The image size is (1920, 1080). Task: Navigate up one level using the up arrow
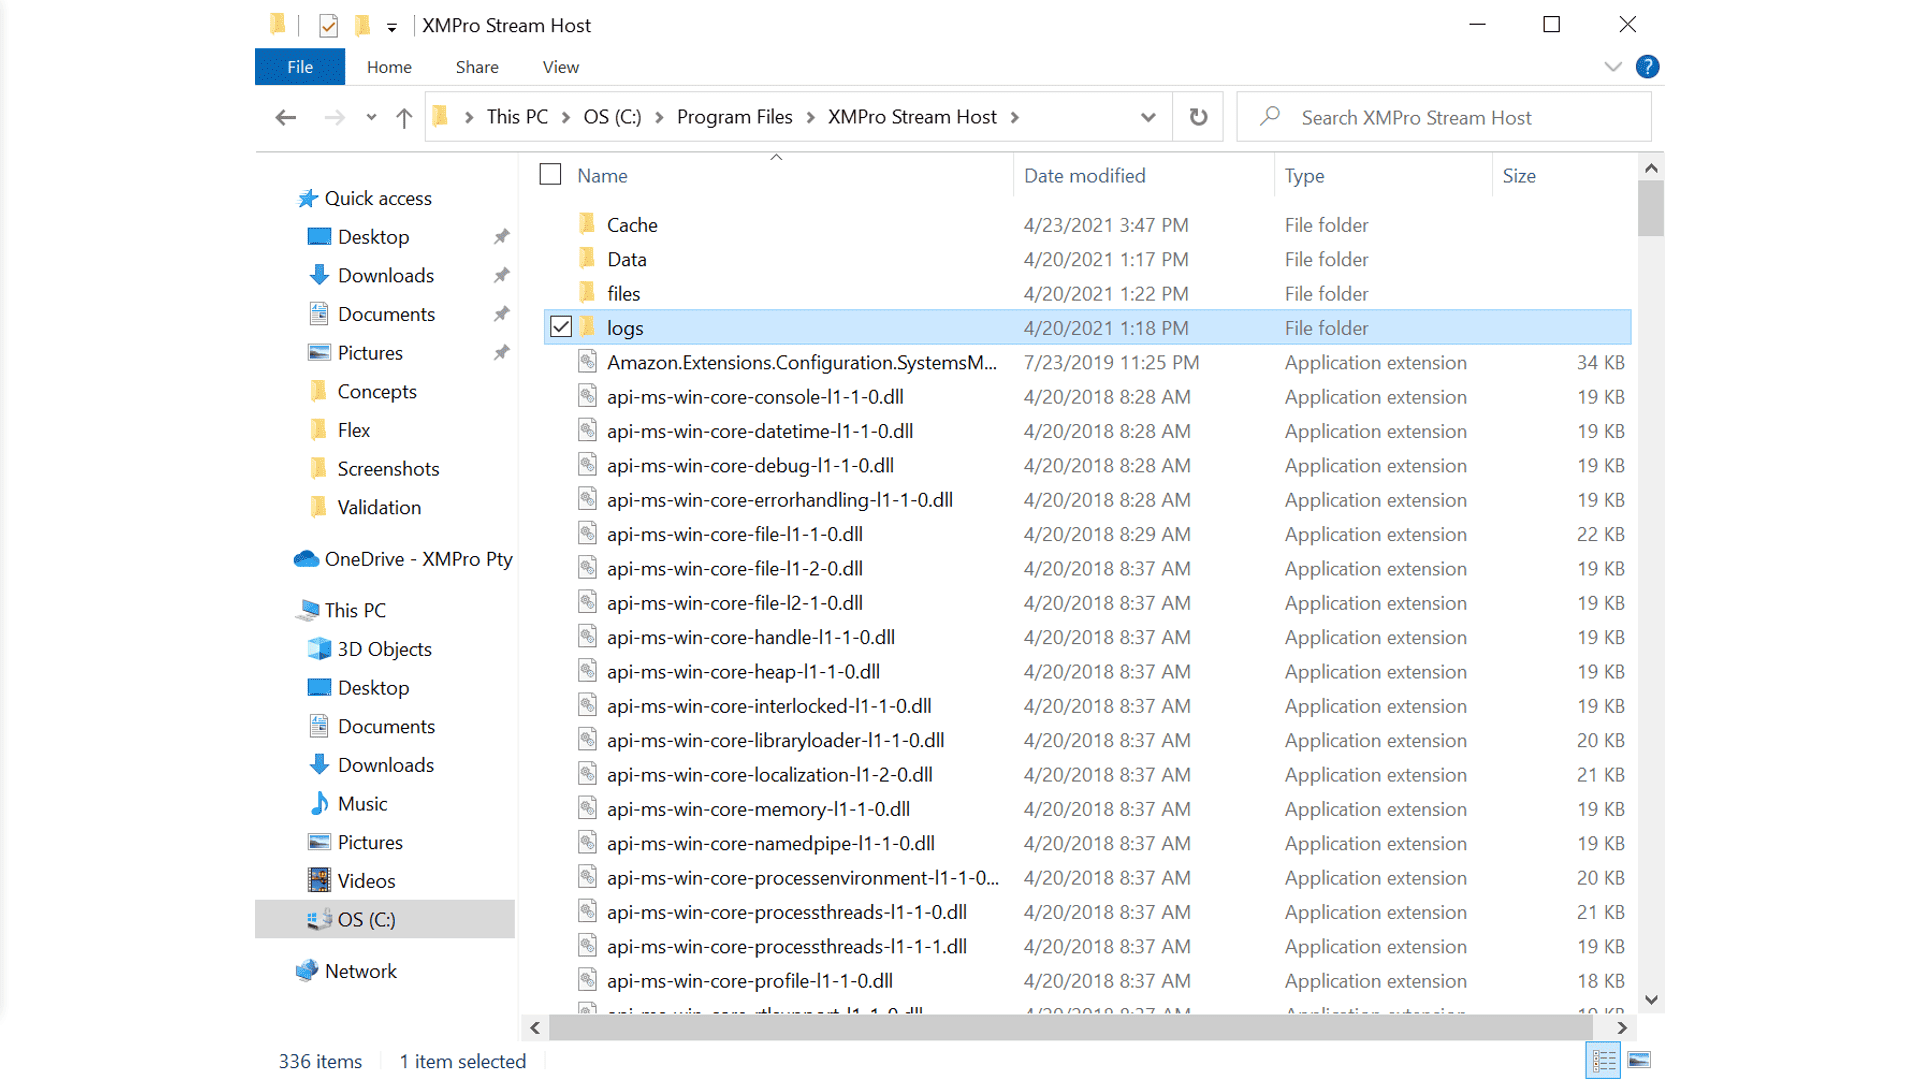[x=403, y=116]
